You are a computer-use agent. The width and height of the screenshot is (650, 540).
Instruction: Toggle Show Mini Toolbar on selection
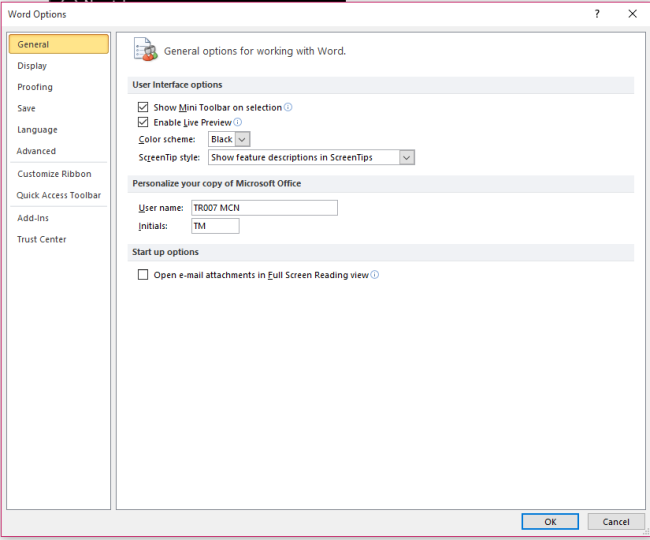(x=143, y=107)
